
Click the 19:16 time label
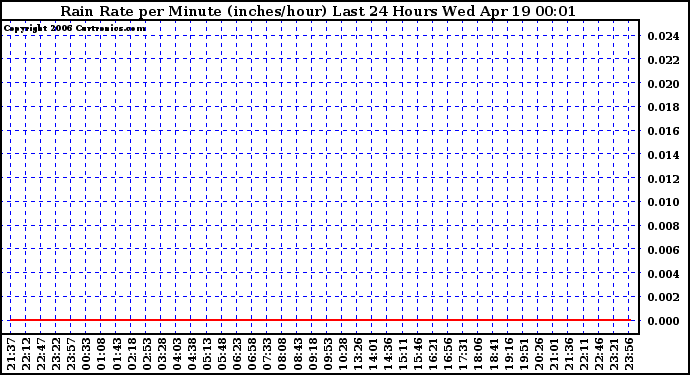pos(508,354)
